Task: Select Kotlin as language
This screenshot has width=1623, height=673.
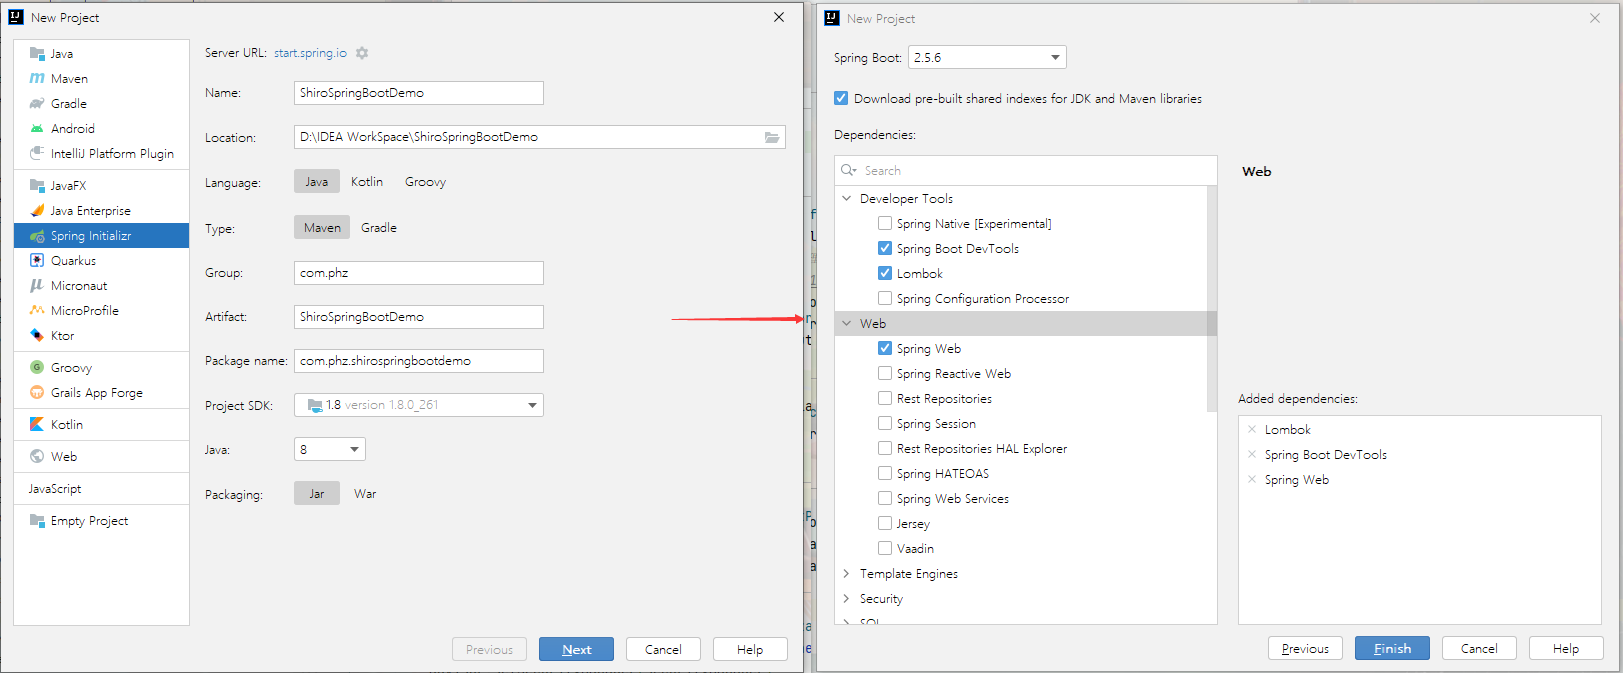Action: pos(367,182)
